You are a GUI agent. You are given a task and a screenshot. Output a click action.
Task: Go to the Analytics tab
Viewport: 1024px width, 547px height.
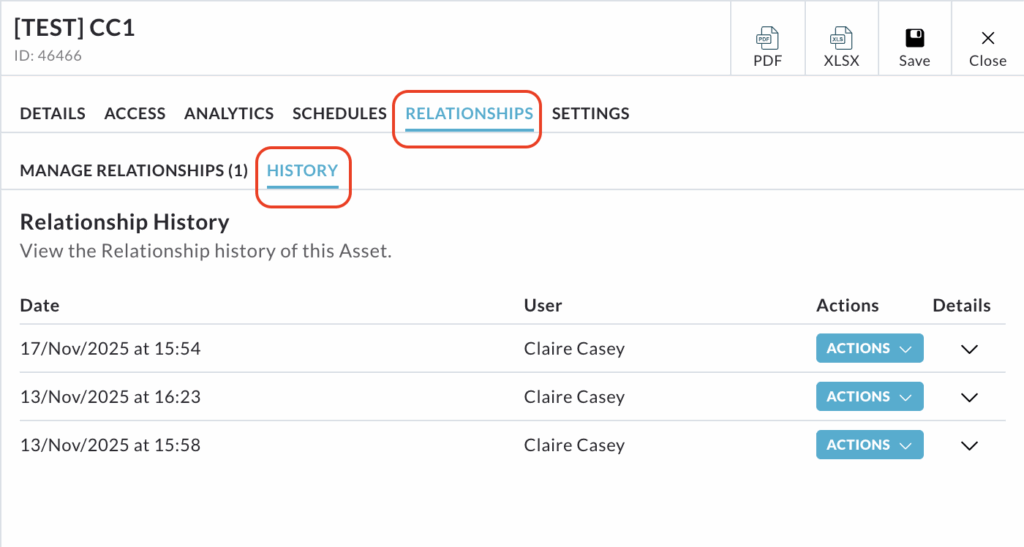tap(229, 114)
